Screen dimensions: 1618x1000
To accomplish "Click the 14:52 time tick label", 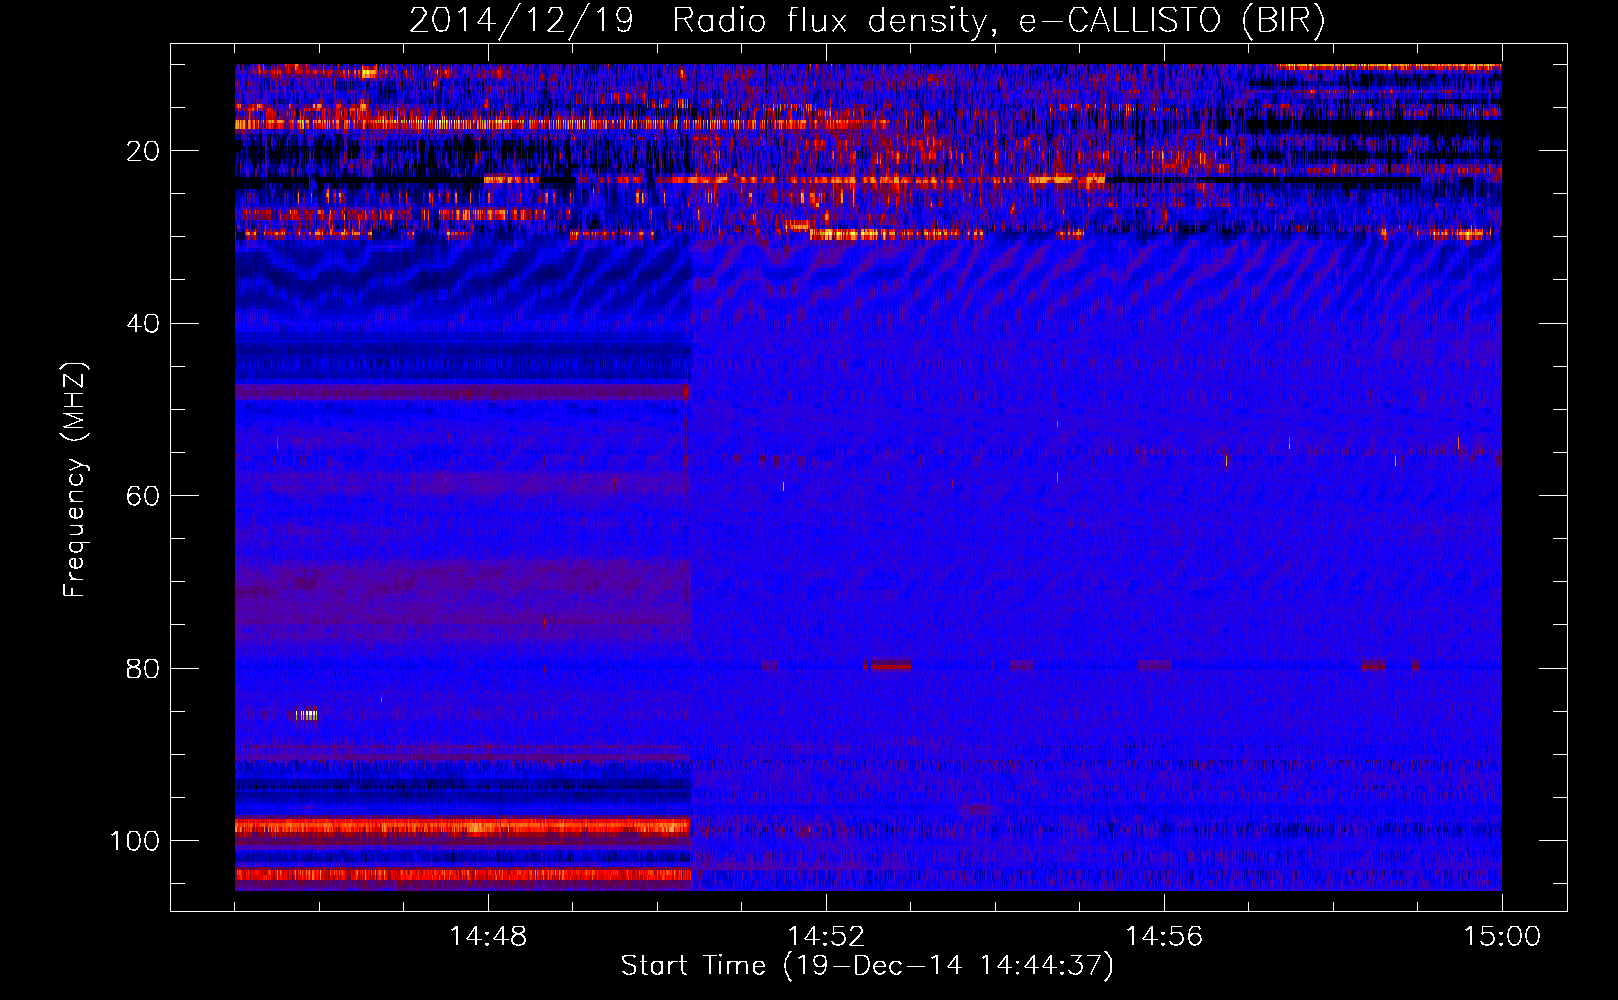I will click(x=826, y=937).
